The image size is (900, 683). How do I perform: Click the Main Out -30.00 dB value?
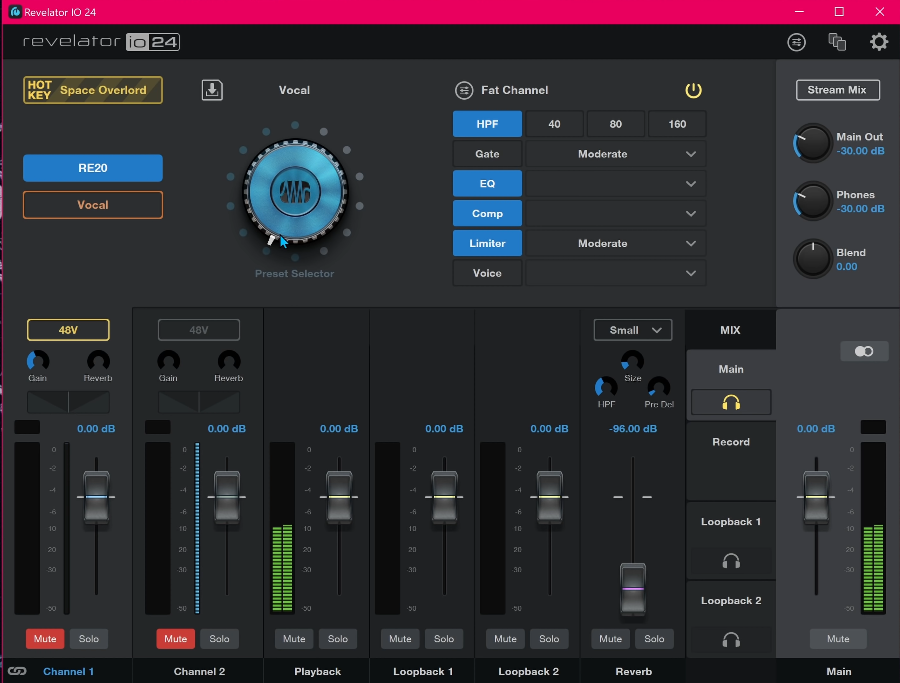click(x=860, y=151)
